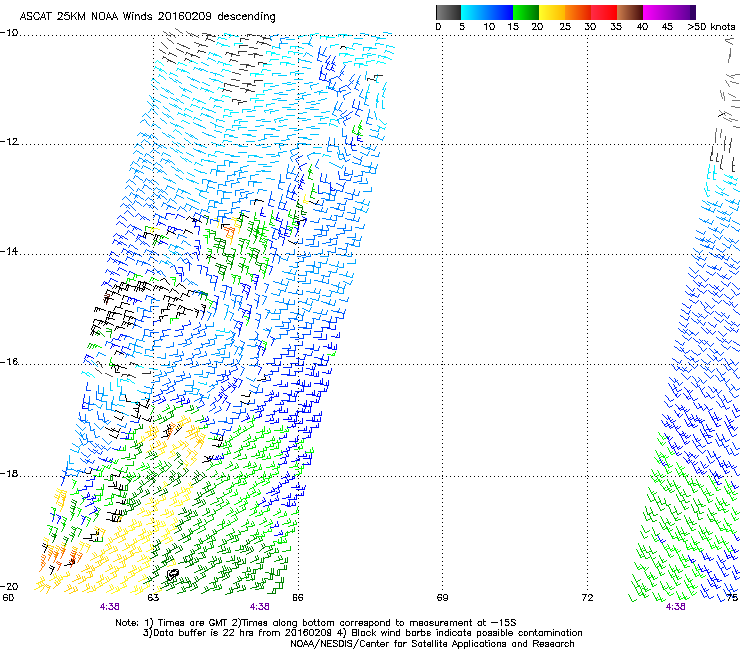Viewport: 740px width, 650px height.
Task: Click the 4:38 time label near longitude 75
Action: point(675,607)
